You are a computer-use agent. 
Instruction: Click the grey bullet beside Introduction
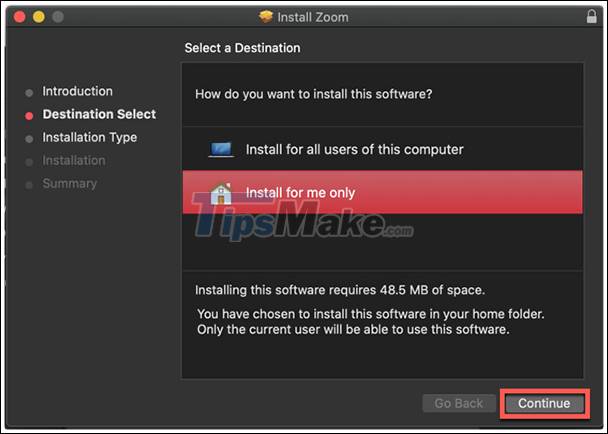click(29, 93)
